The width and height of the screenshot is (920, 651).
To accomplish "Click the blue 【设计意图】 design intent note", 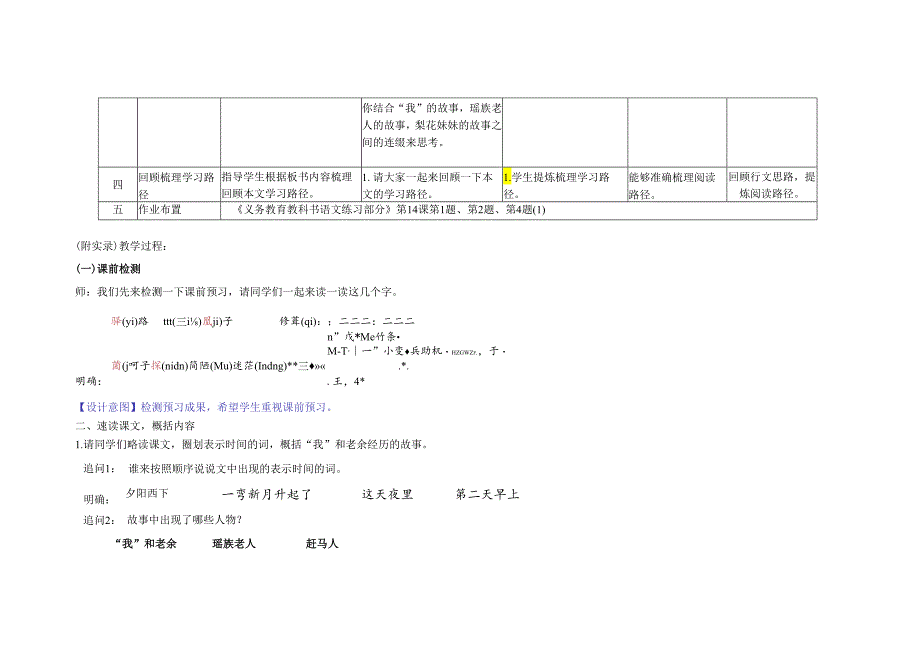I will tap(105, 405).
